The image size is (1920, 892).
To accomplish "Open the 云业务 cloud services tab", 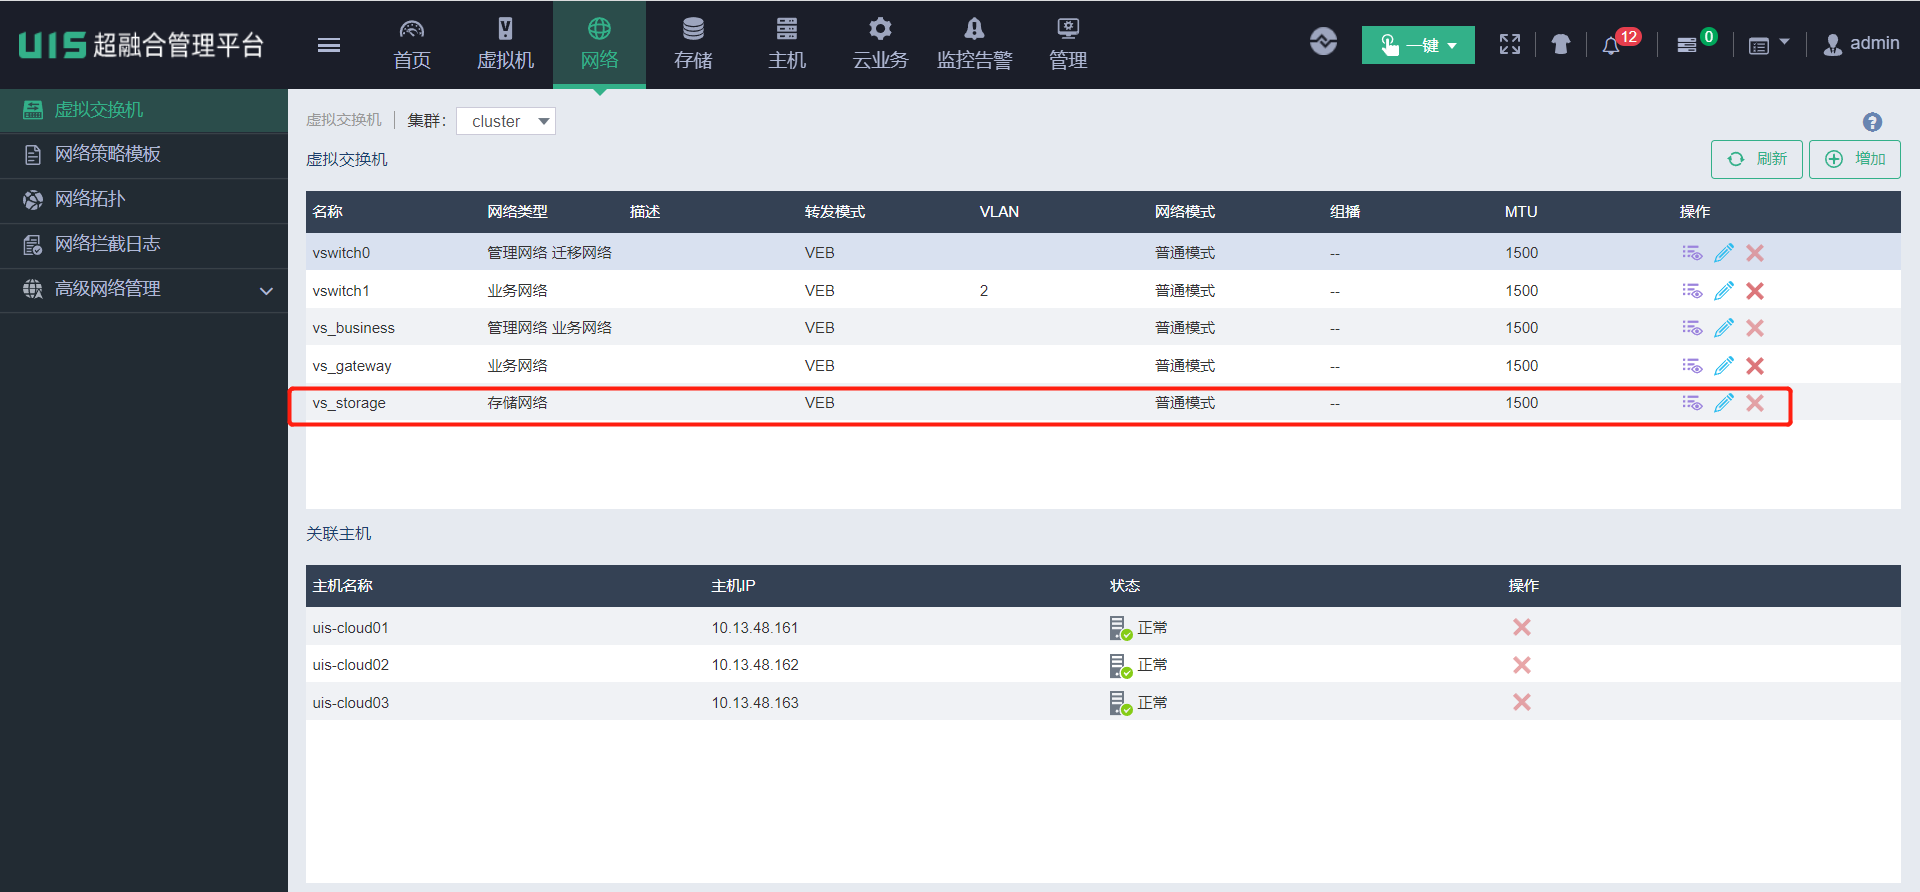I will (x=880, y=45).
